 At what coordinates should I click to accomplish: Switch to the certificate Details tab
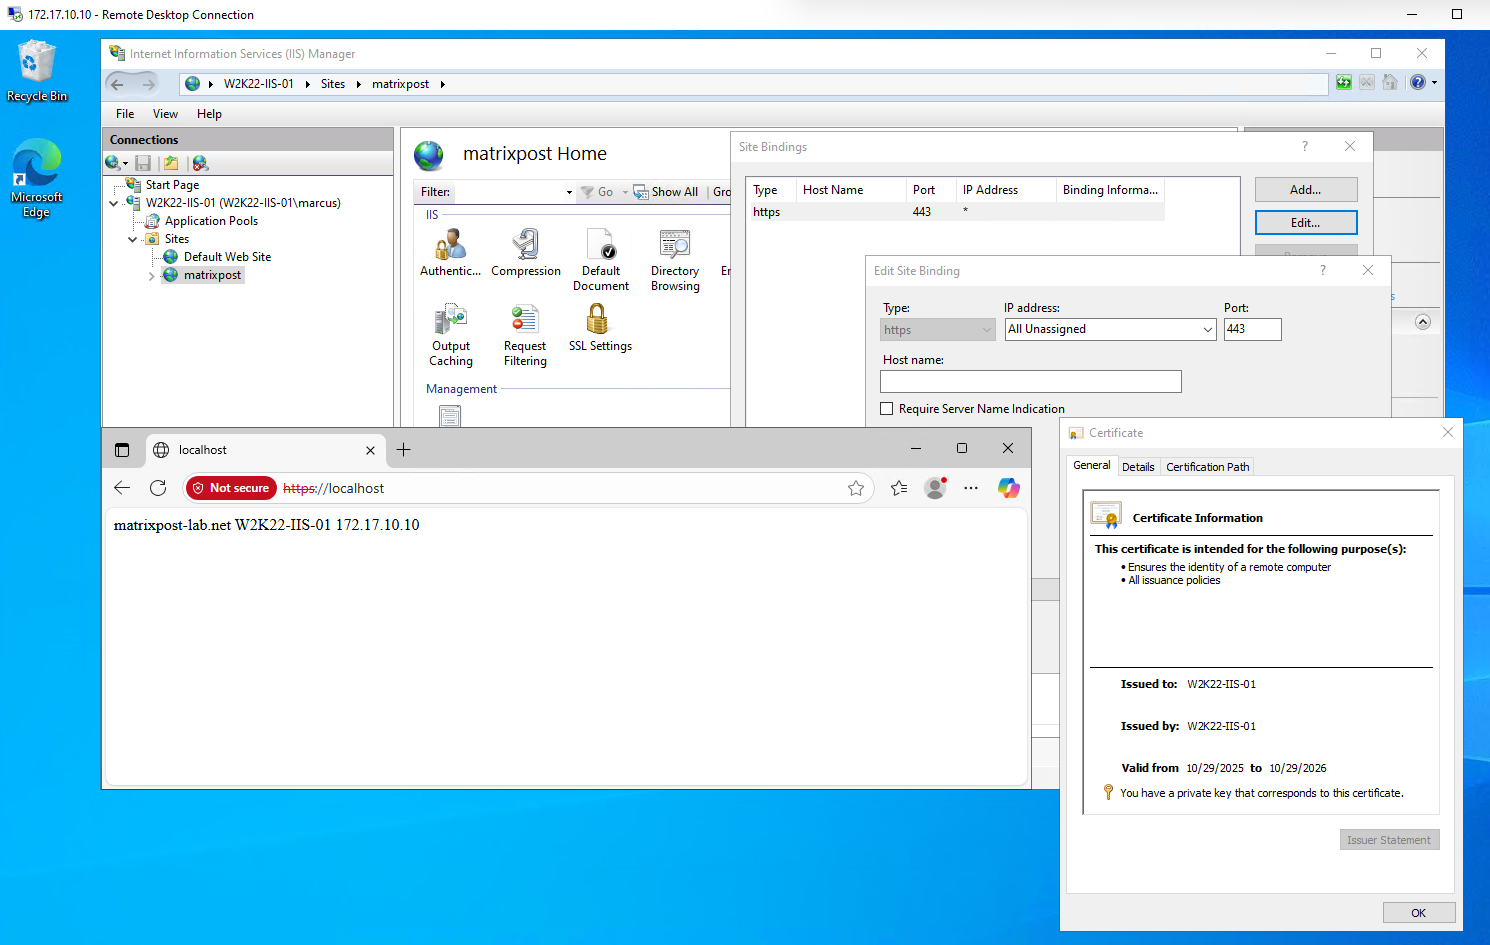coord(1138,467)
